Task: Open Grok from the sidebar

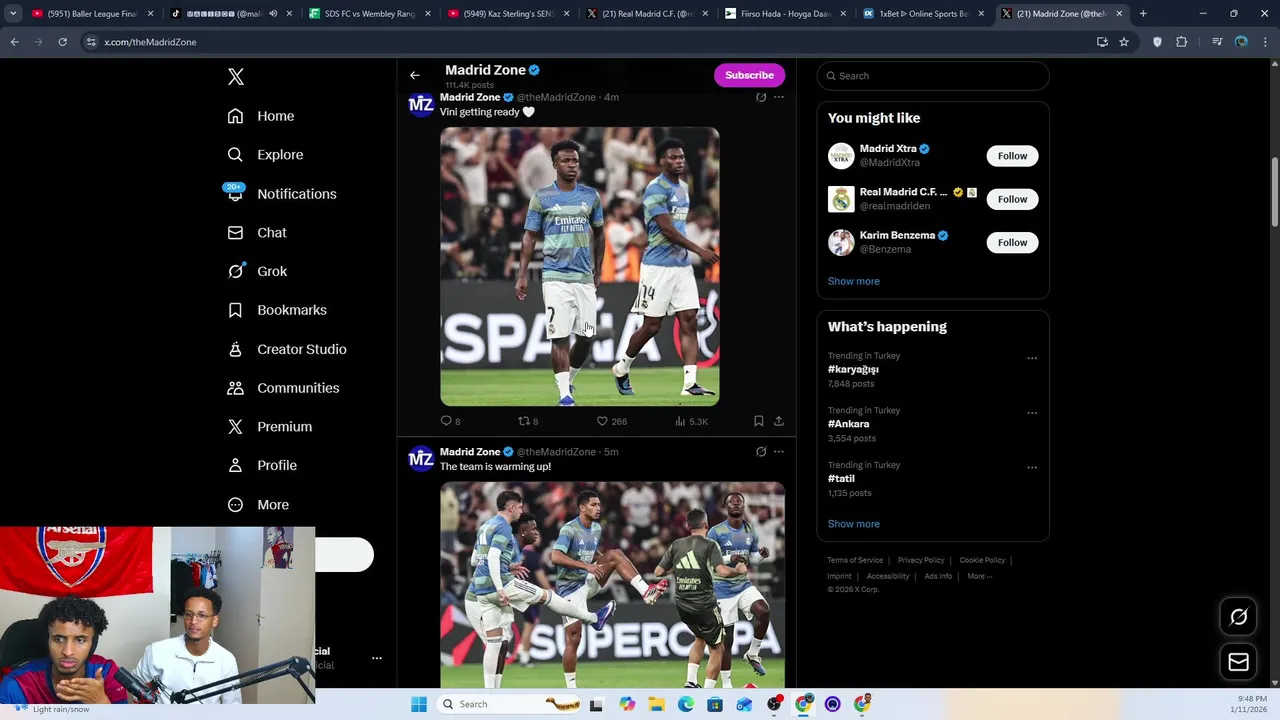Action: pyautogui.click(x=256, y=271)
